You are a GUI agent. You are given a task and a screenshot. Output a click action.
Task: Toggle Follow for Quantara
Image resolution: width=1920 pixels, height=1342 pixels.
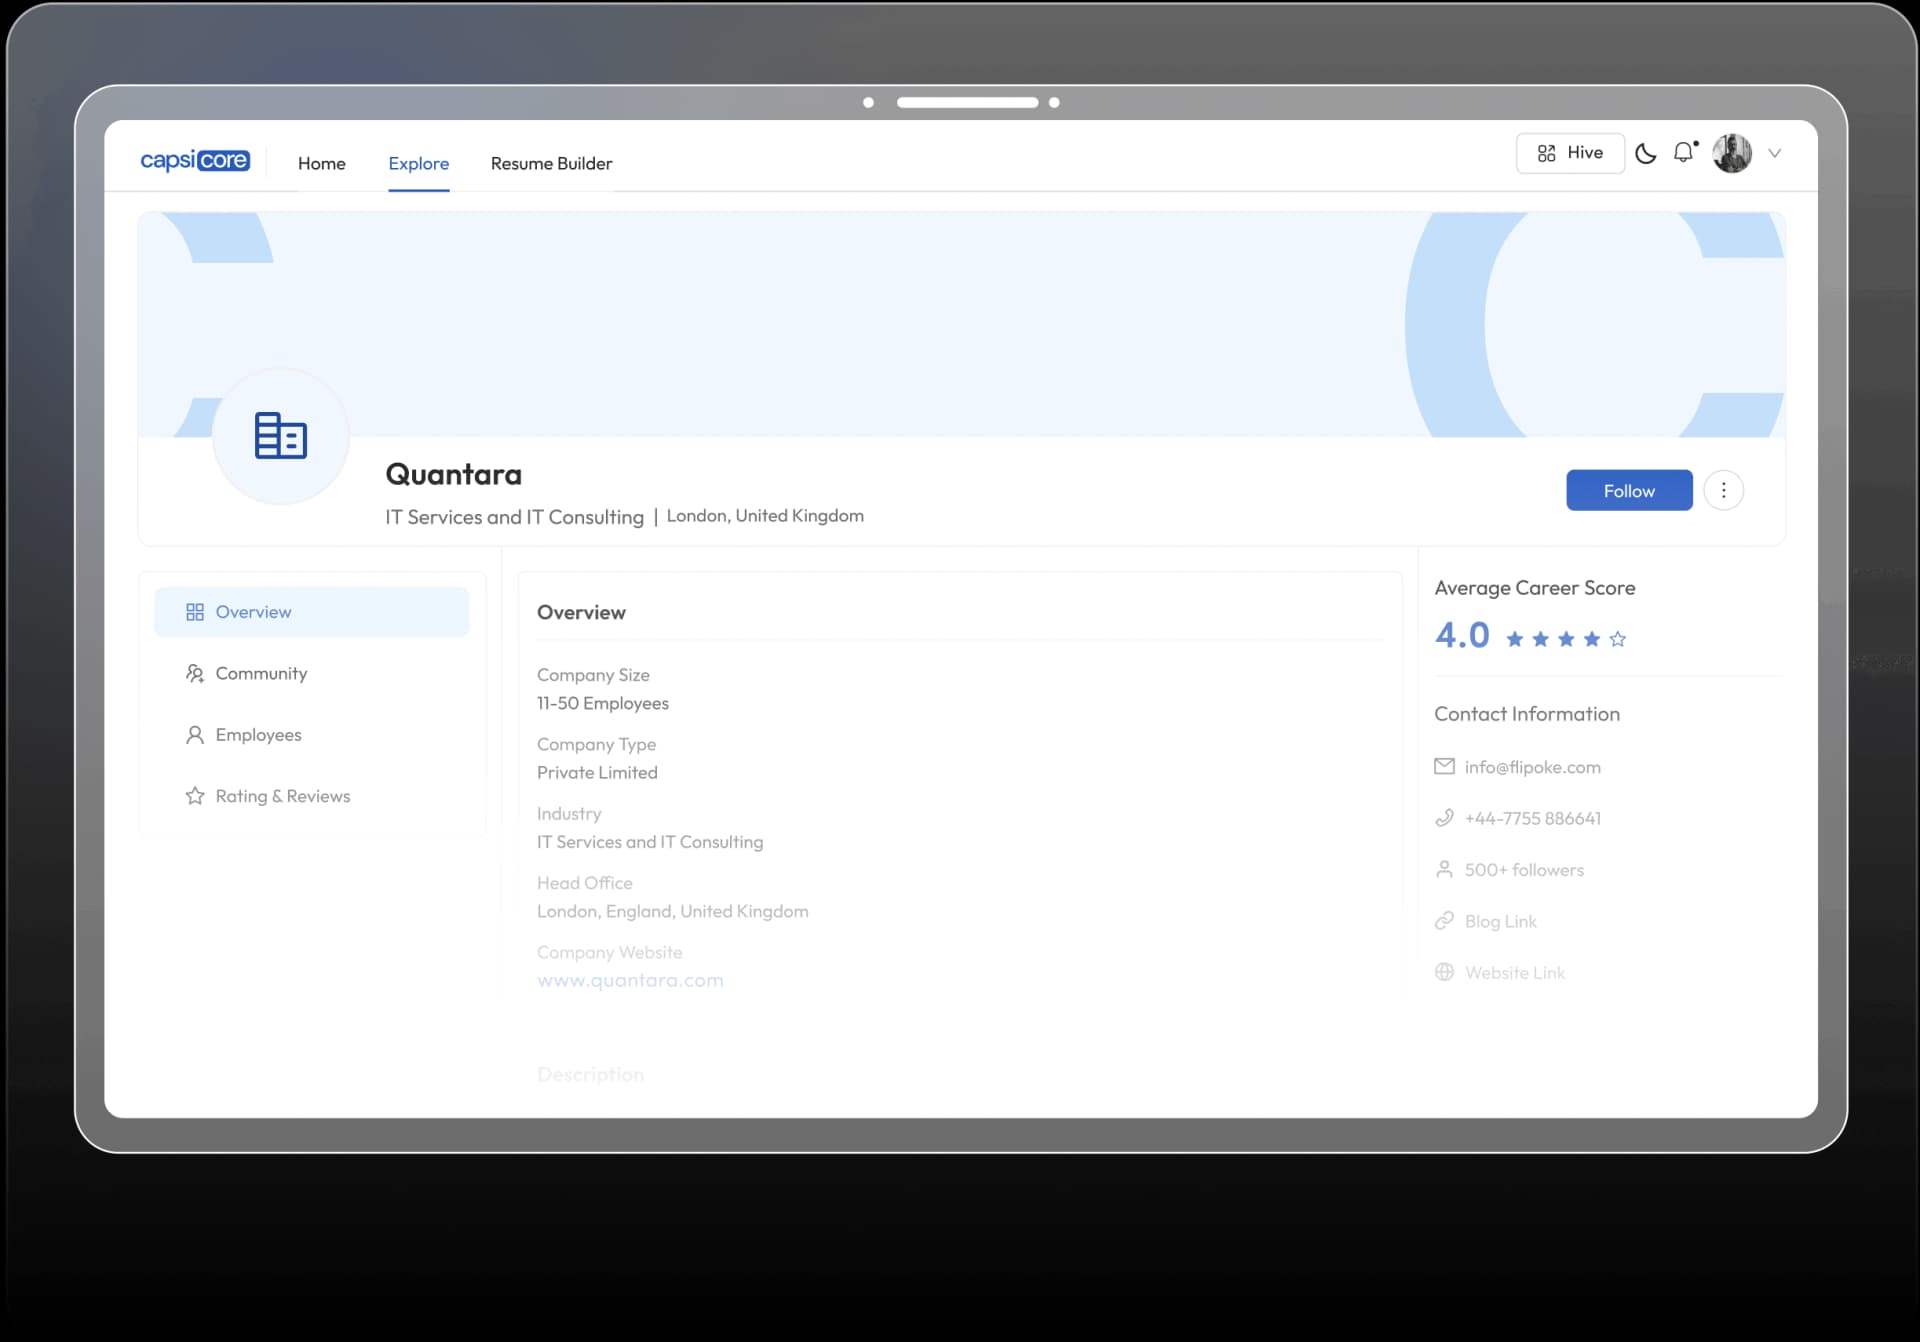(x=1628, y=490)
